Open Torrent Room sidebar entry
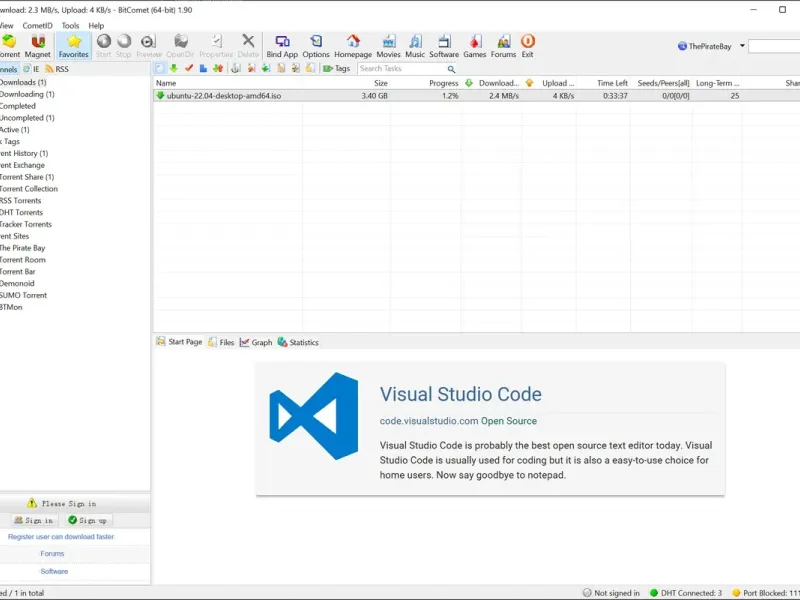 click(23, 259)
